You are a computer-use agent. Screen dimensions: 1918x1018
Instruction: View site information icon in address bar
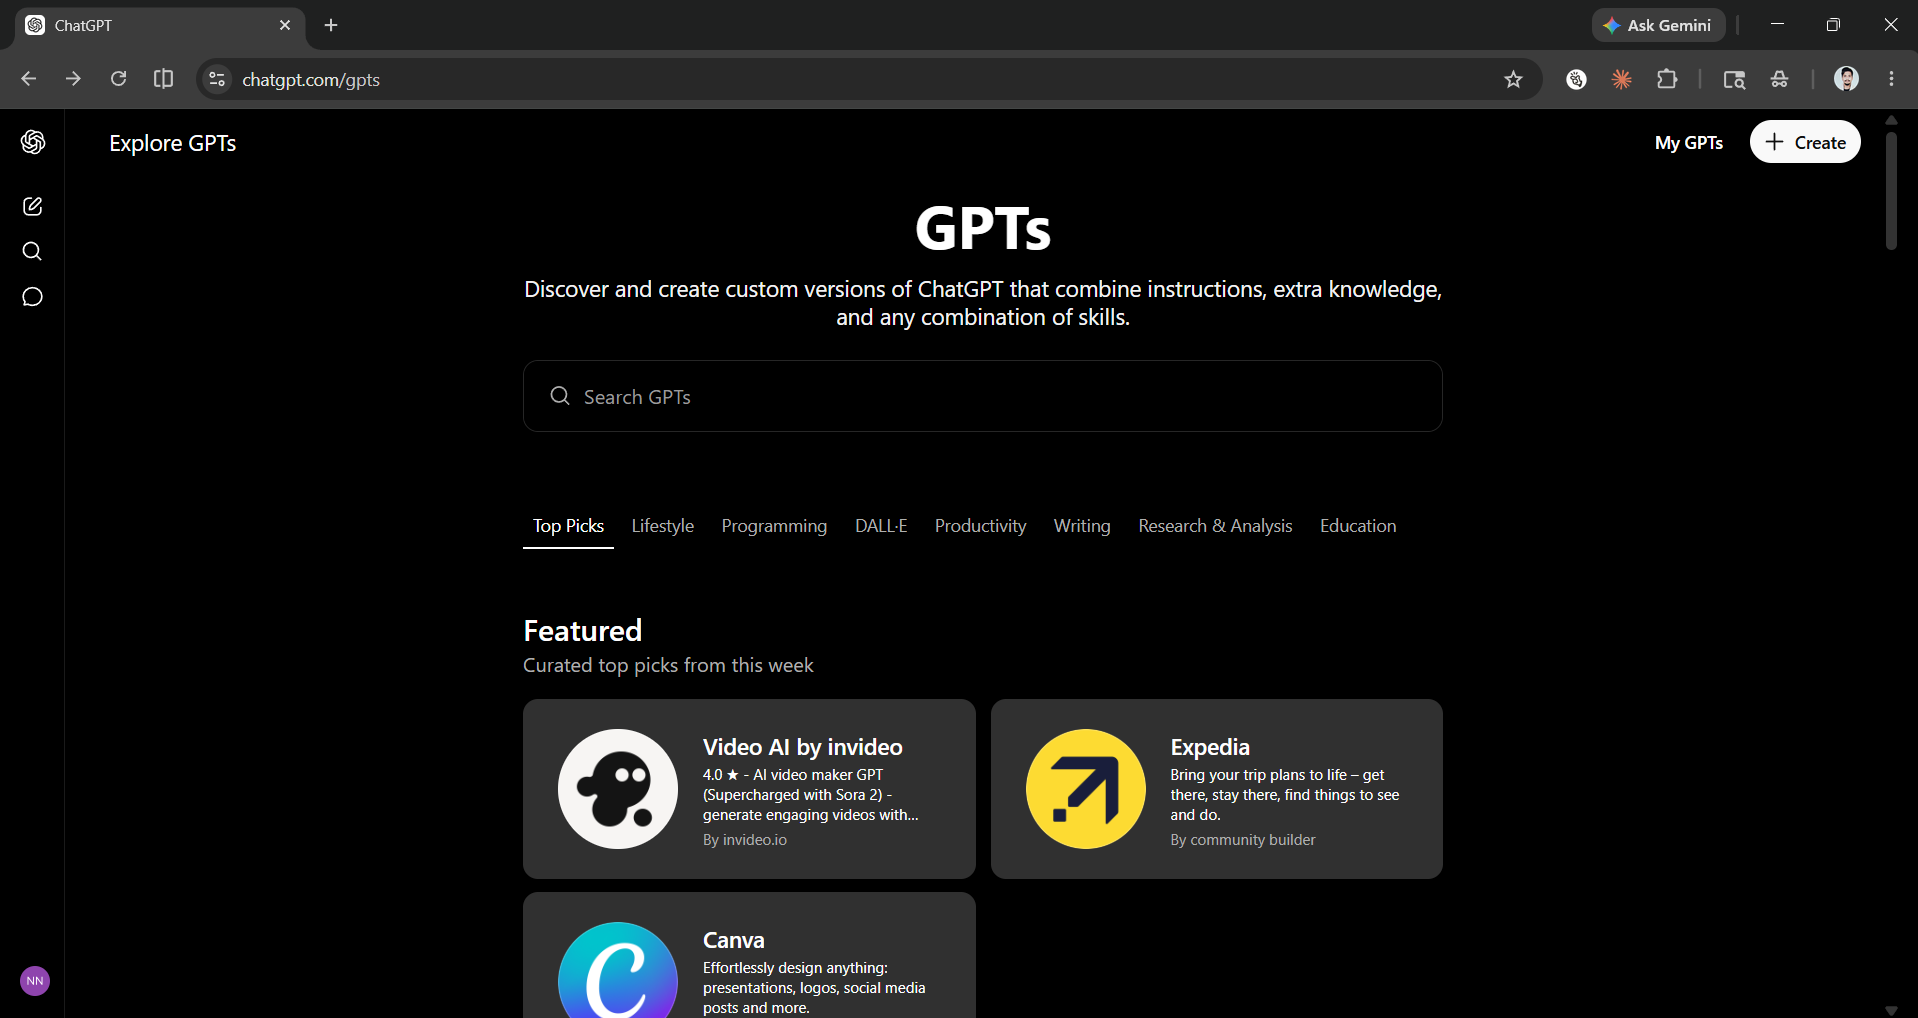coord(217,79)
